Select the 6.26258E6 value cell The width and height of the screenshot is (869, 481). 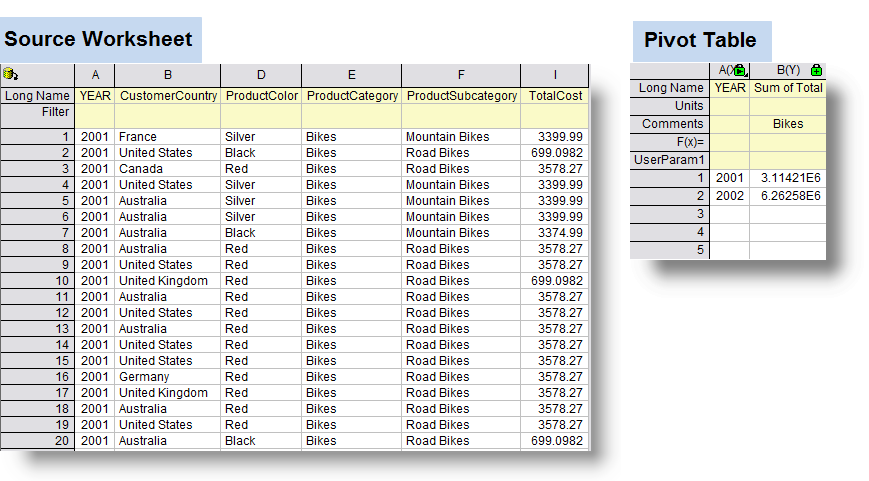[788, 196]
